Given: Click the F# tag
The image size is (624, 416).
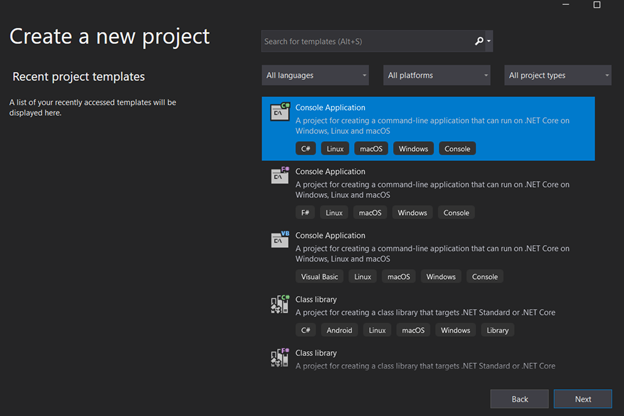Looking at the screenshot, I should point(305,213).
